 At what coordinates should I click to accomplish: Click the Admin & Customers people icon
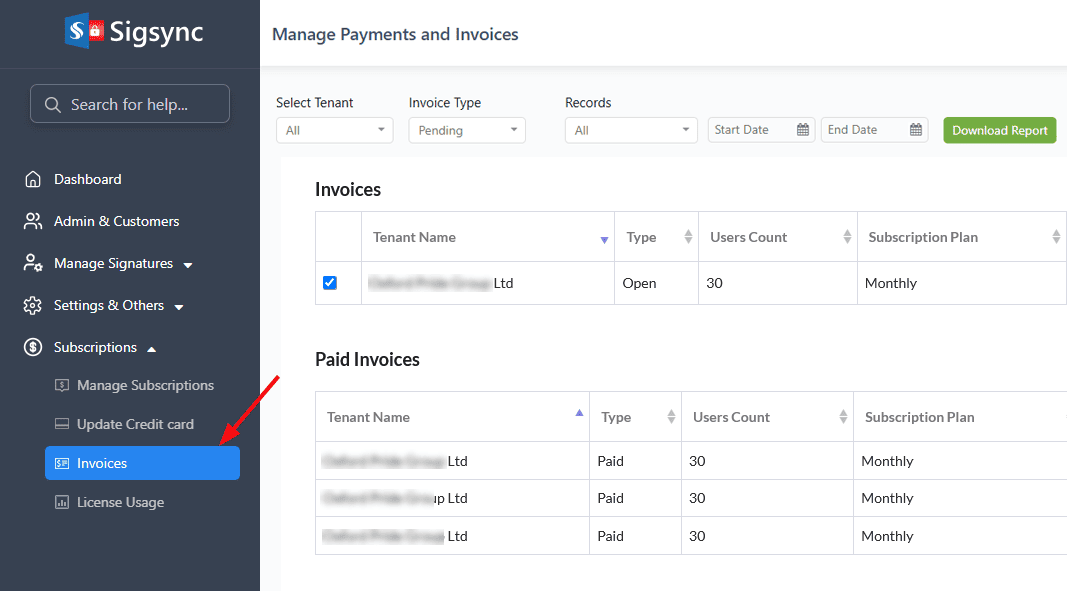[x=34, y=222]
